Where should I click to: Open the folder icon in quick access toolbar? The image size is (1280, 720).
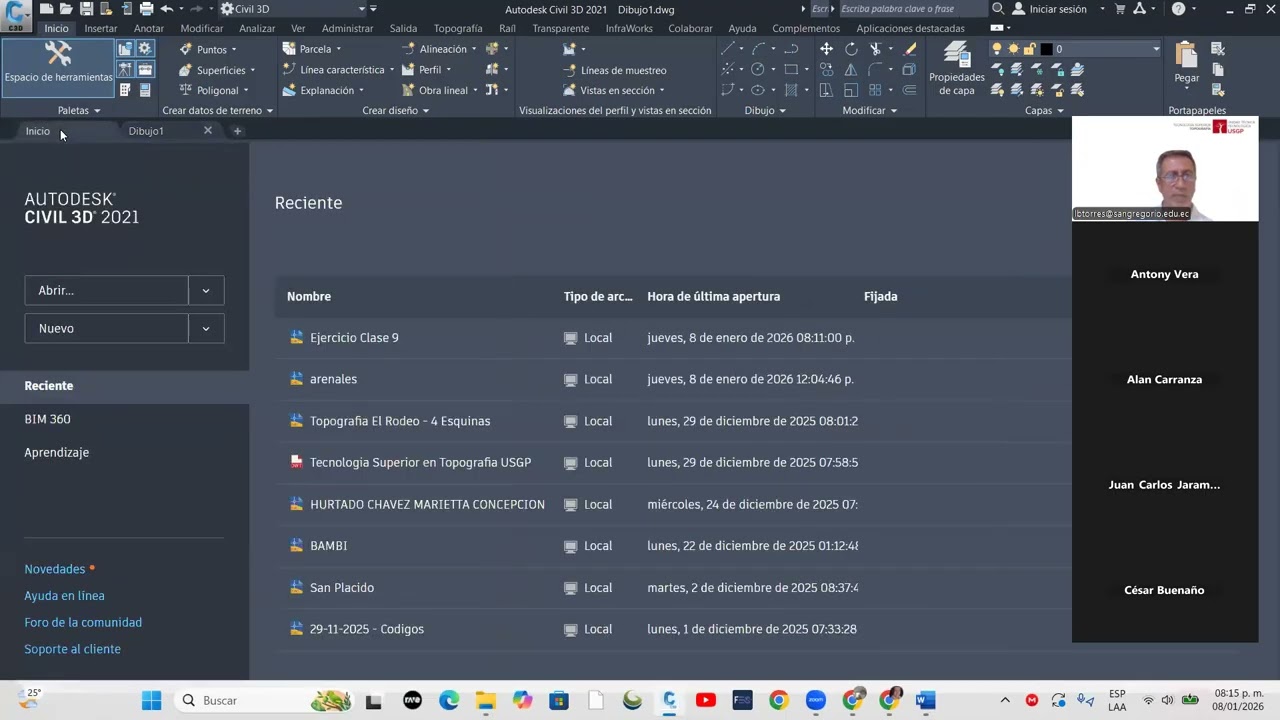click(x=66, y=9)
